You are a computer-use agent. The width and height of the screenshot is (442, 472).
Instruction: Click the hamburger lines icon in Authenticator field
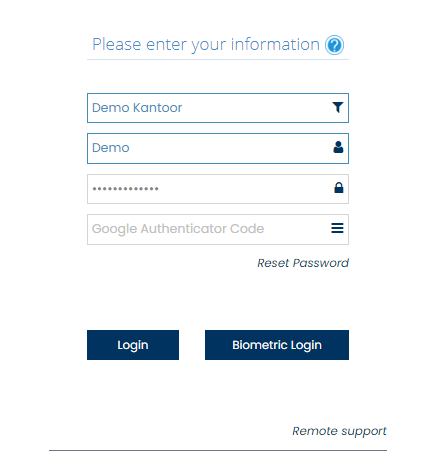click(337, 228)
